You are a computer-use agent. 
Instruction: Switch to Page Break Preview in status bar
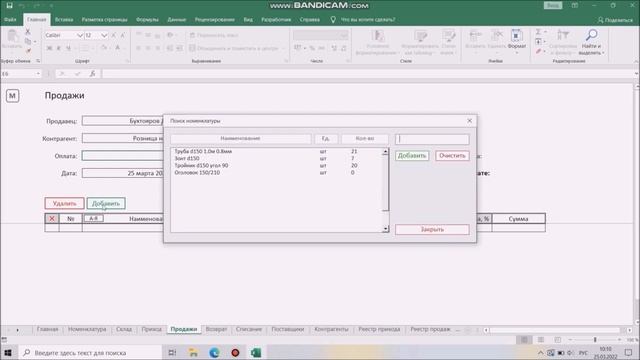pyautogui.click(x=558, y=340)
